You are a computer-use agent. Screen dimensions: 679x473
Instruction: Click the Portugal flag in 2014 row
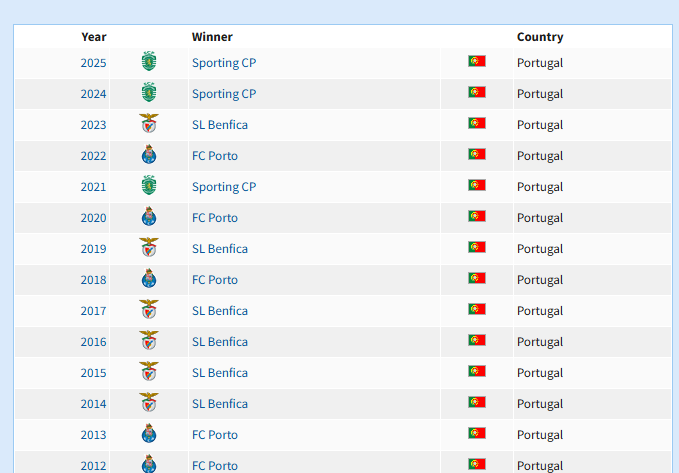pos(477,402)
